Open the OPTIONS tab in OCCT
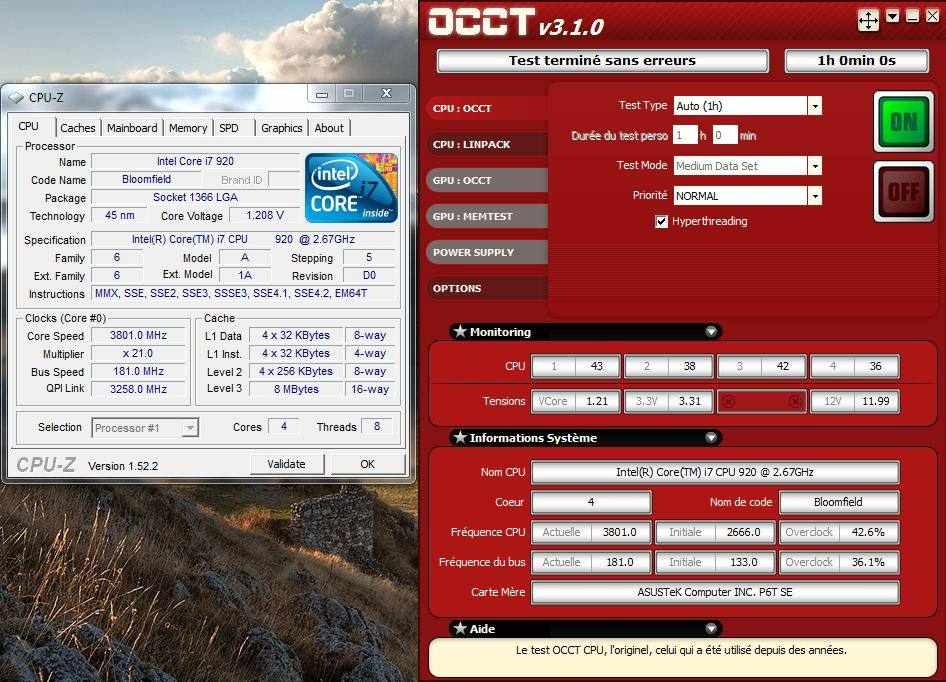 (x=487, y=288)
